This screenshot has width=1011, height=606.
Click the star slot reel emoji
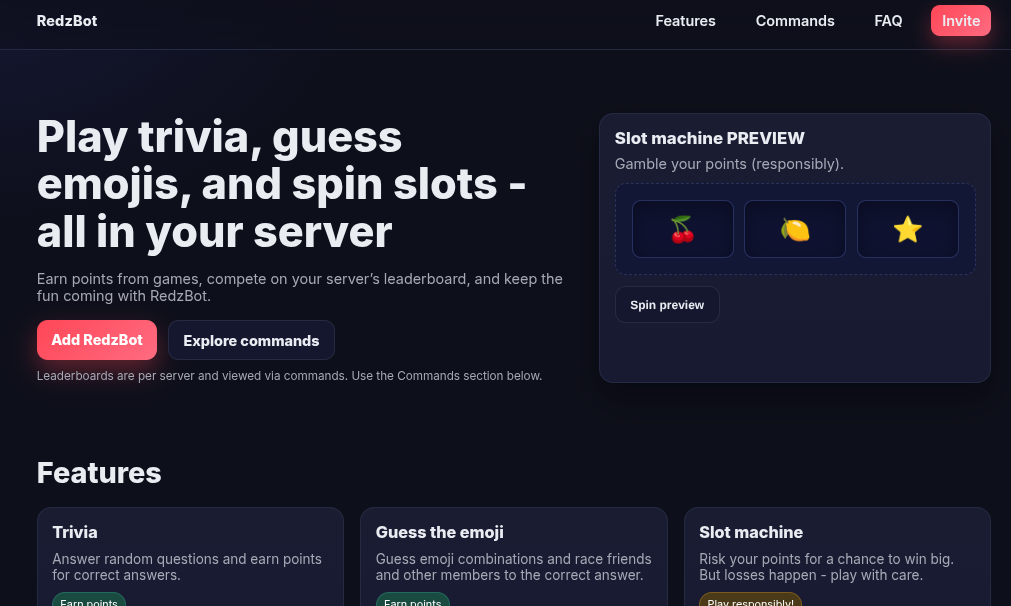(907, 229)
